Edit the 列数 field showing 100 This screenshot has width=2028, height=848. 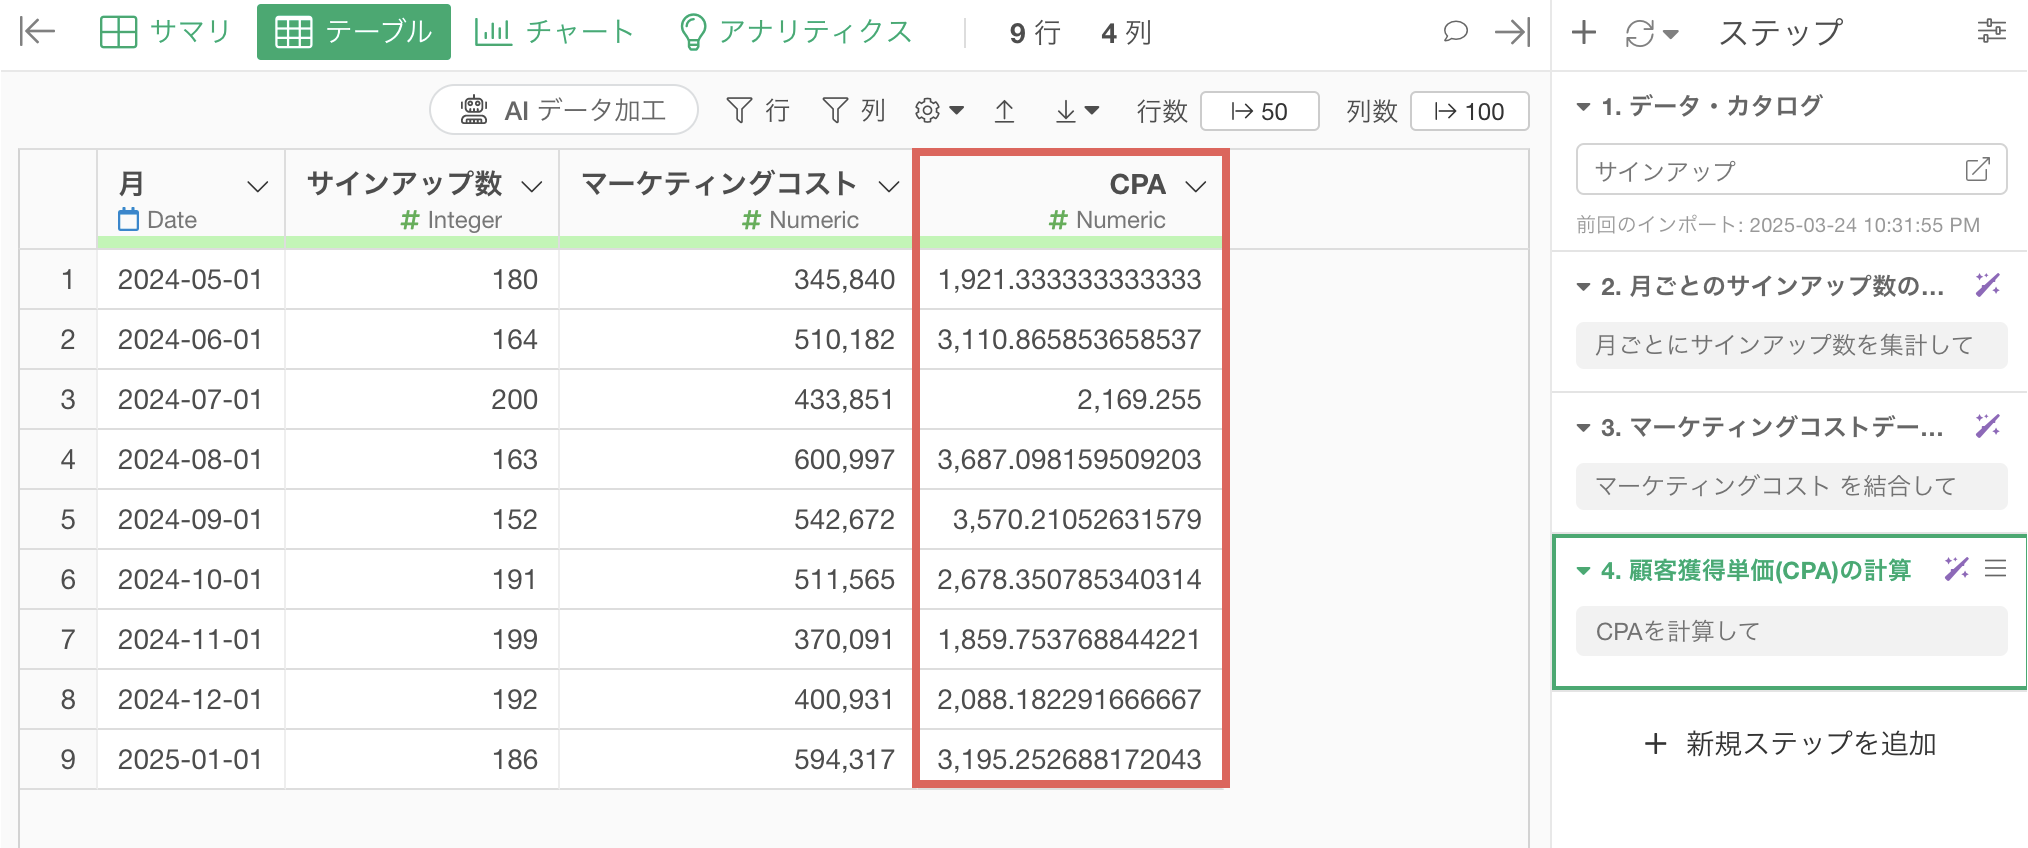(1469, 111)
